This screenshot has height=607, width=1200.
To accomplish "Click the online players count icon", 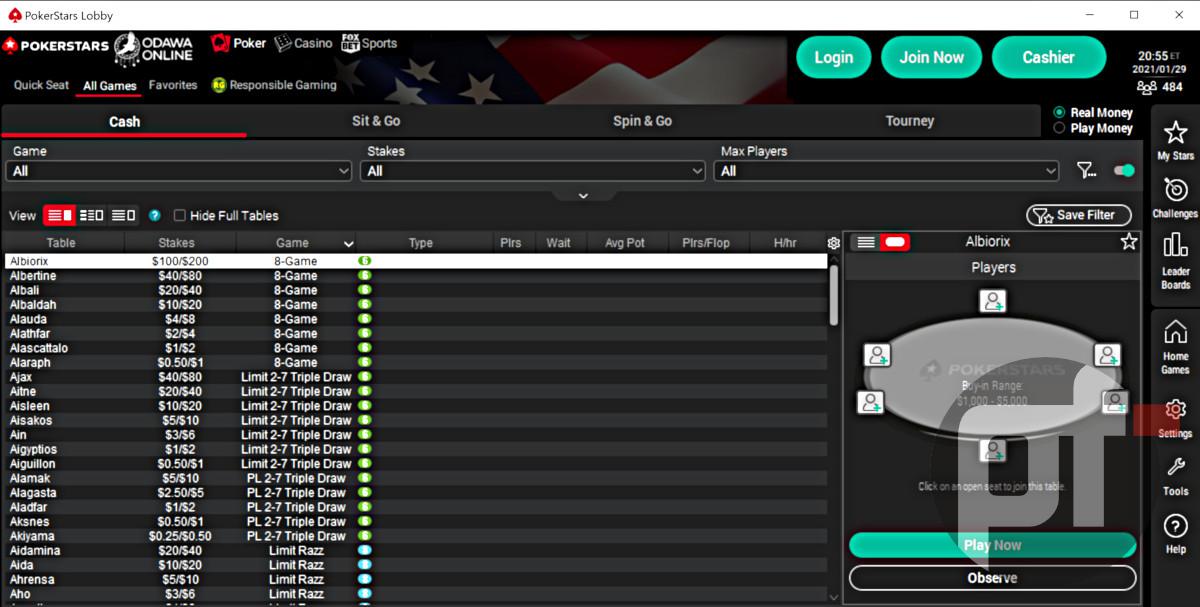I will point(1147,87).
